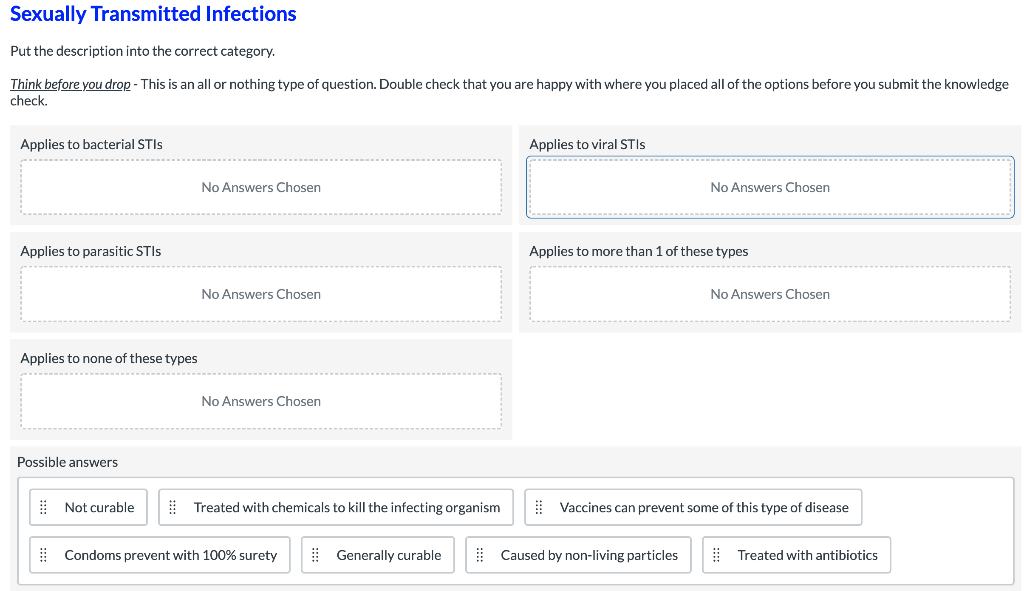The height and width of the screenshot is (591, 1024).
Task: Click drag handle on 'Condoms prevent' answer
Action: click(x=43, y=555)
